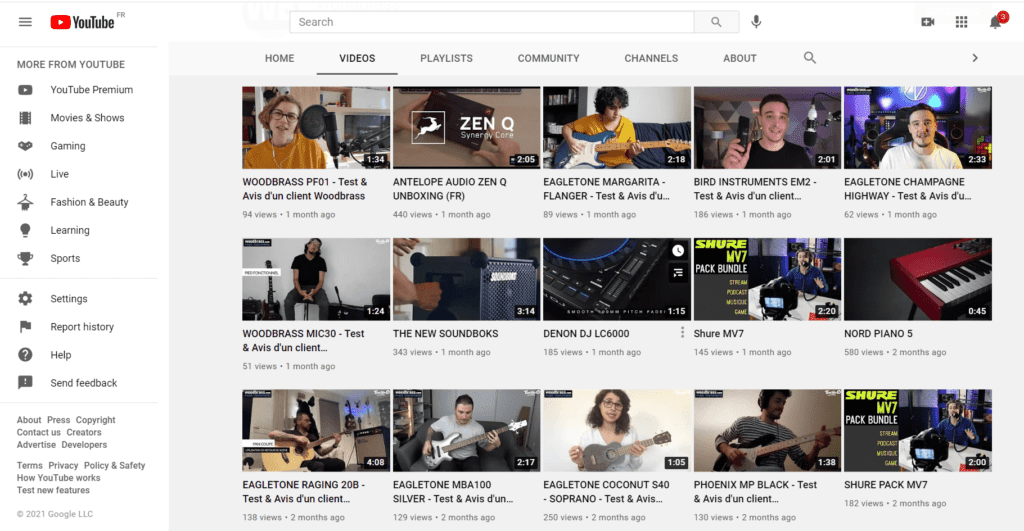The width and height of the screenshot is (1024, 531).
Task: Open the Privacy footer link
Action: [63, 466]
